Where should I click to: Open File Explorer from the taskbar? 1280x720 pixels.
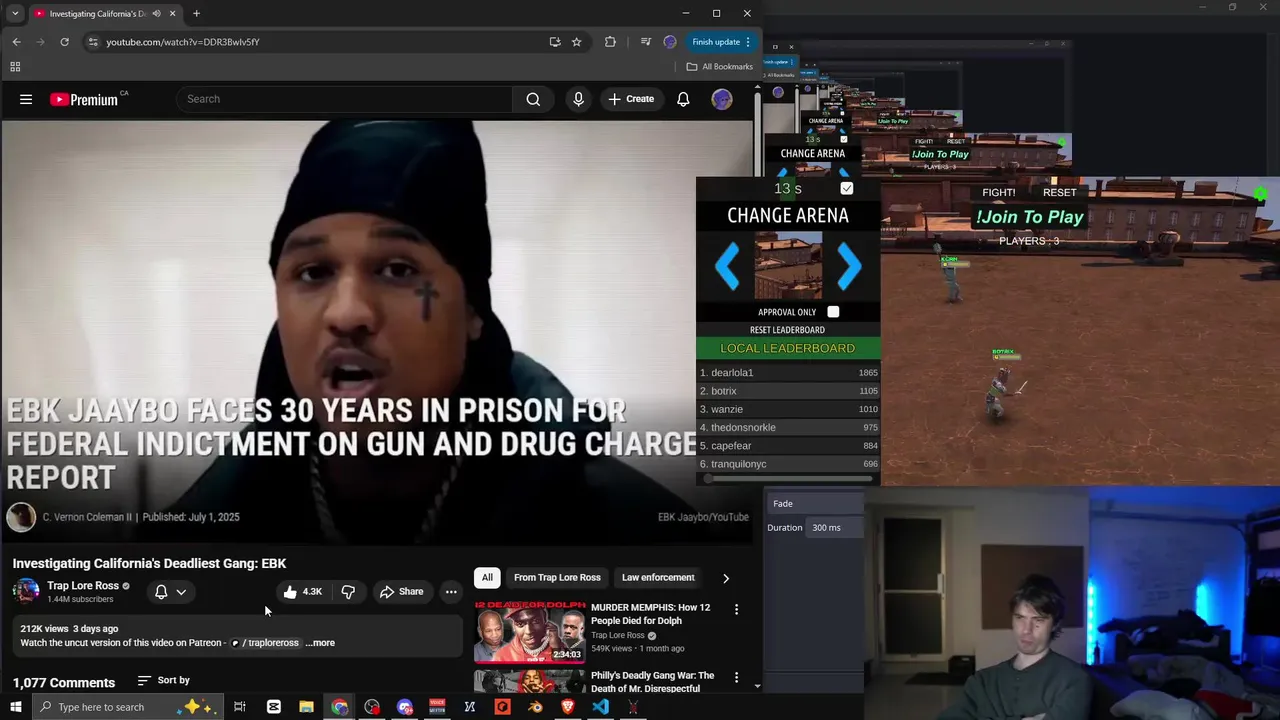[306, 707]
